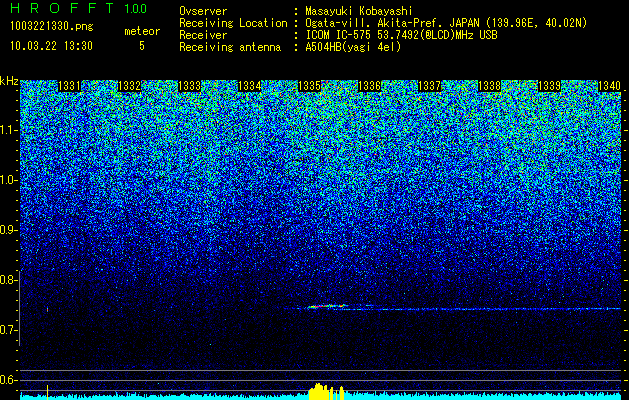Viewport: 629px width, 400px height.
Task: Click the name Masayuki Kobayashi
Action: 359,11
